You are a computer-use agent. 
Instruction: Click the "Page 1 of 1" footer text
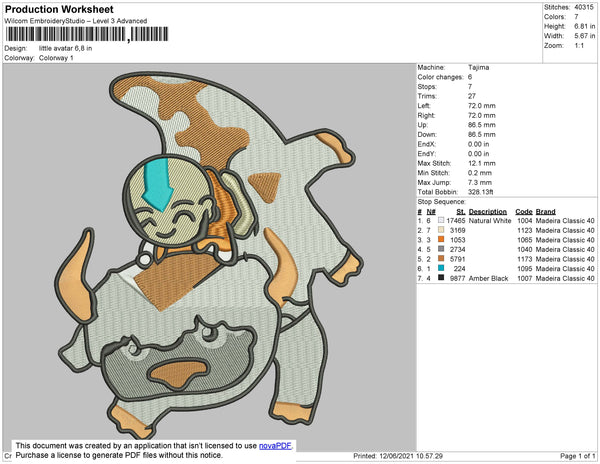[578, 456]
